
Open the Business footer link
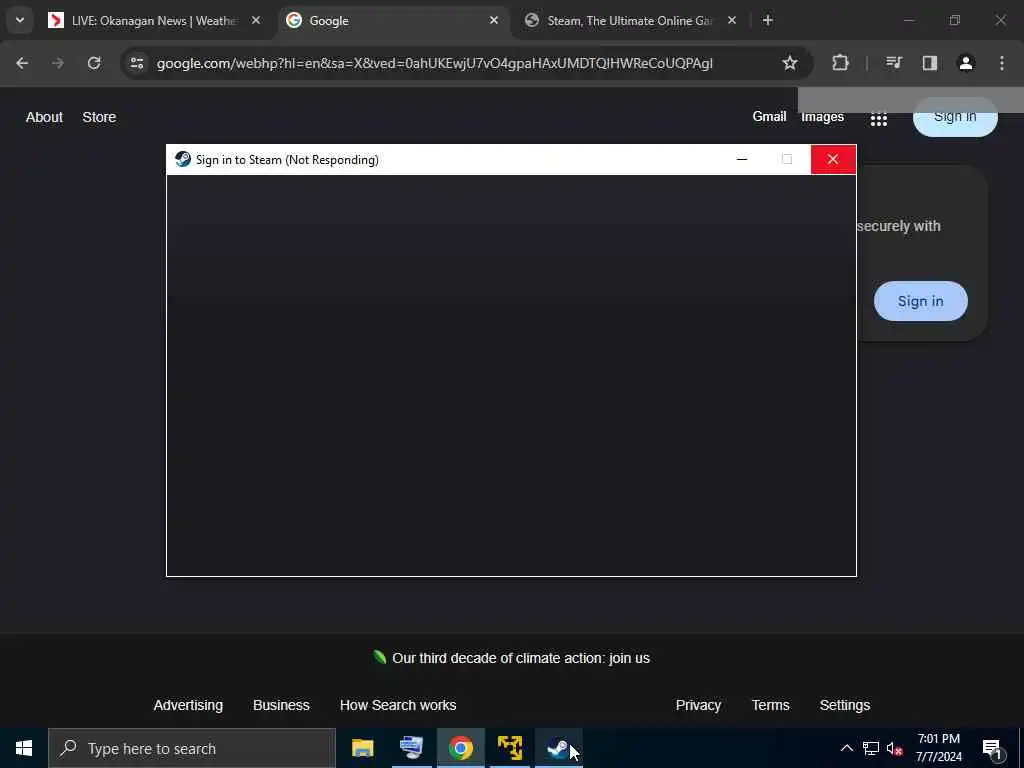(x=281, y=705)
